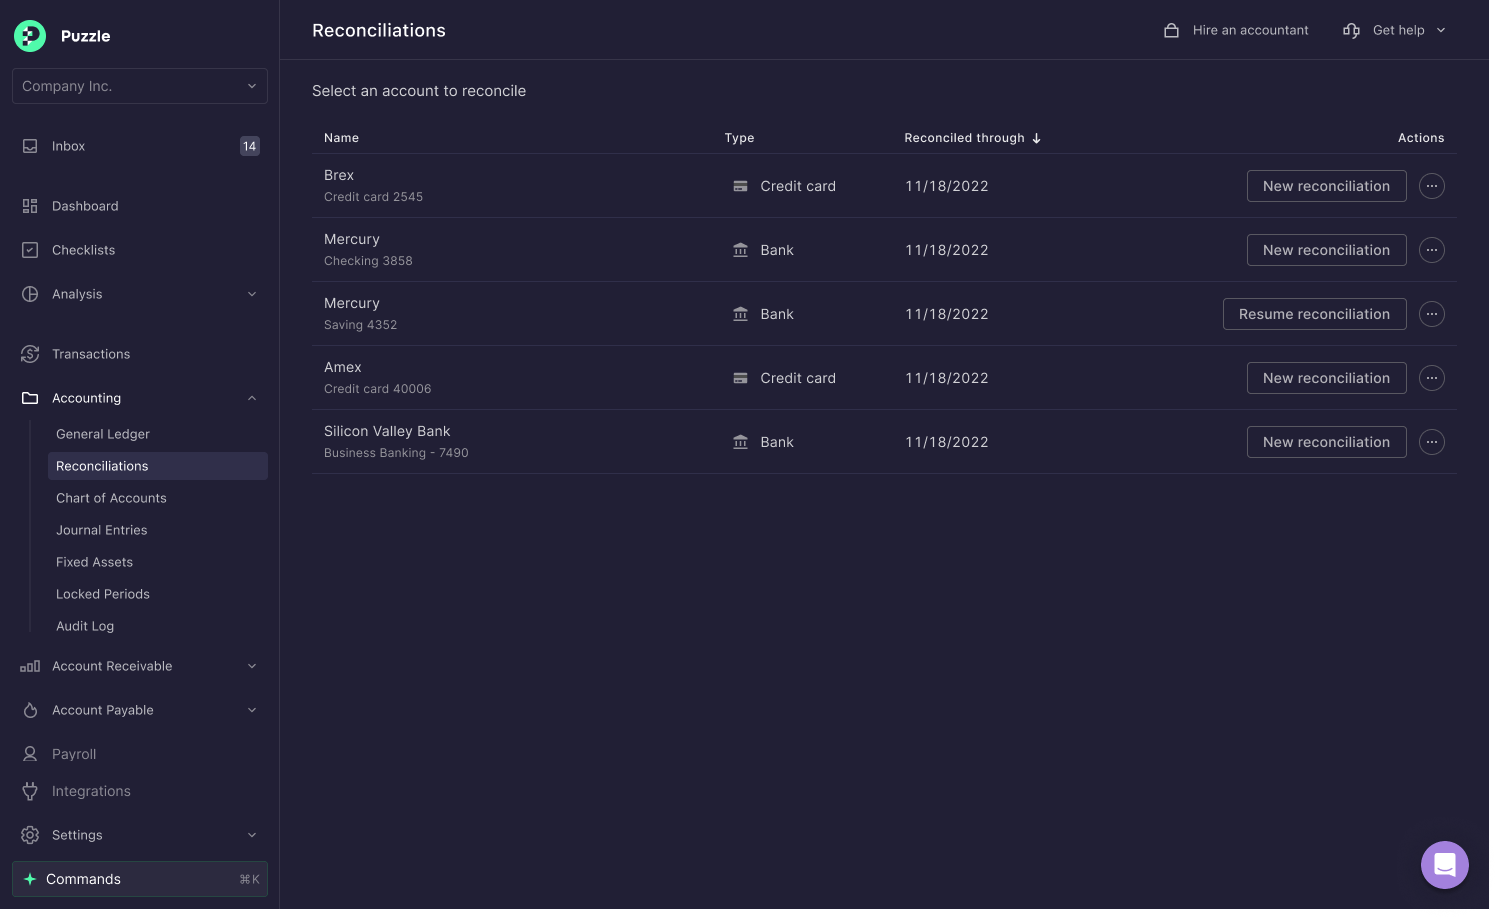Viewport: 1502px width, 923px height.
Task: Sort by the Name column header
Action: (341, 138)
